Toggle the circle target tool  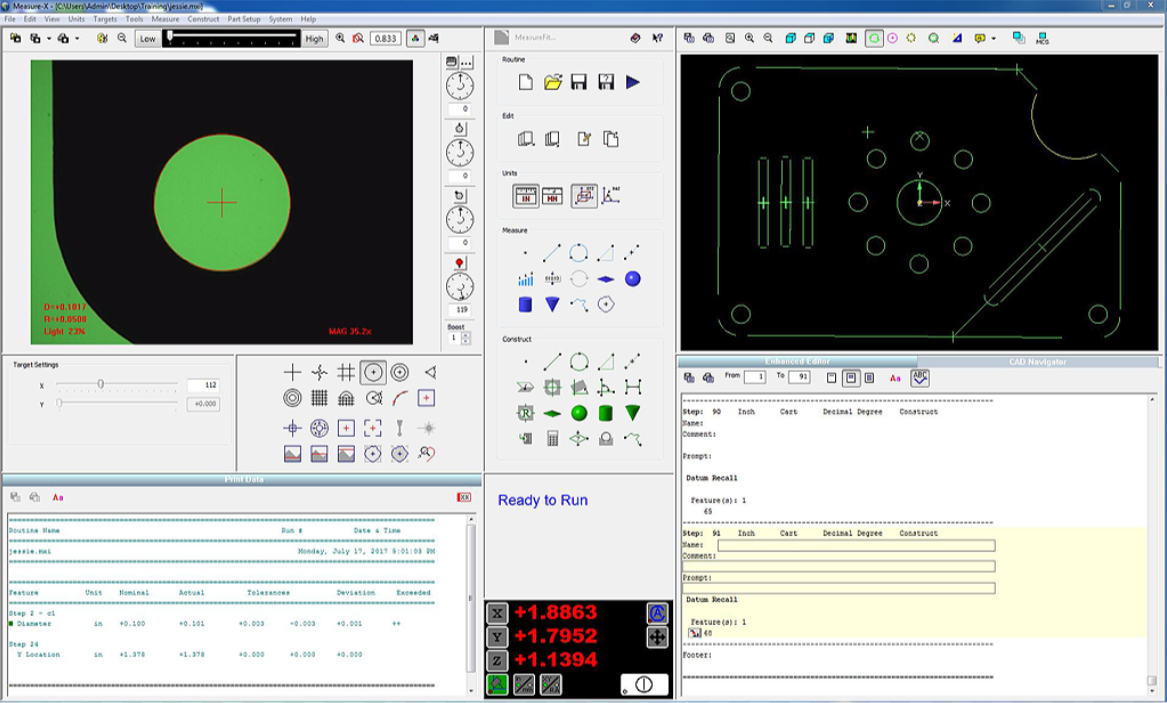point(373,372)
